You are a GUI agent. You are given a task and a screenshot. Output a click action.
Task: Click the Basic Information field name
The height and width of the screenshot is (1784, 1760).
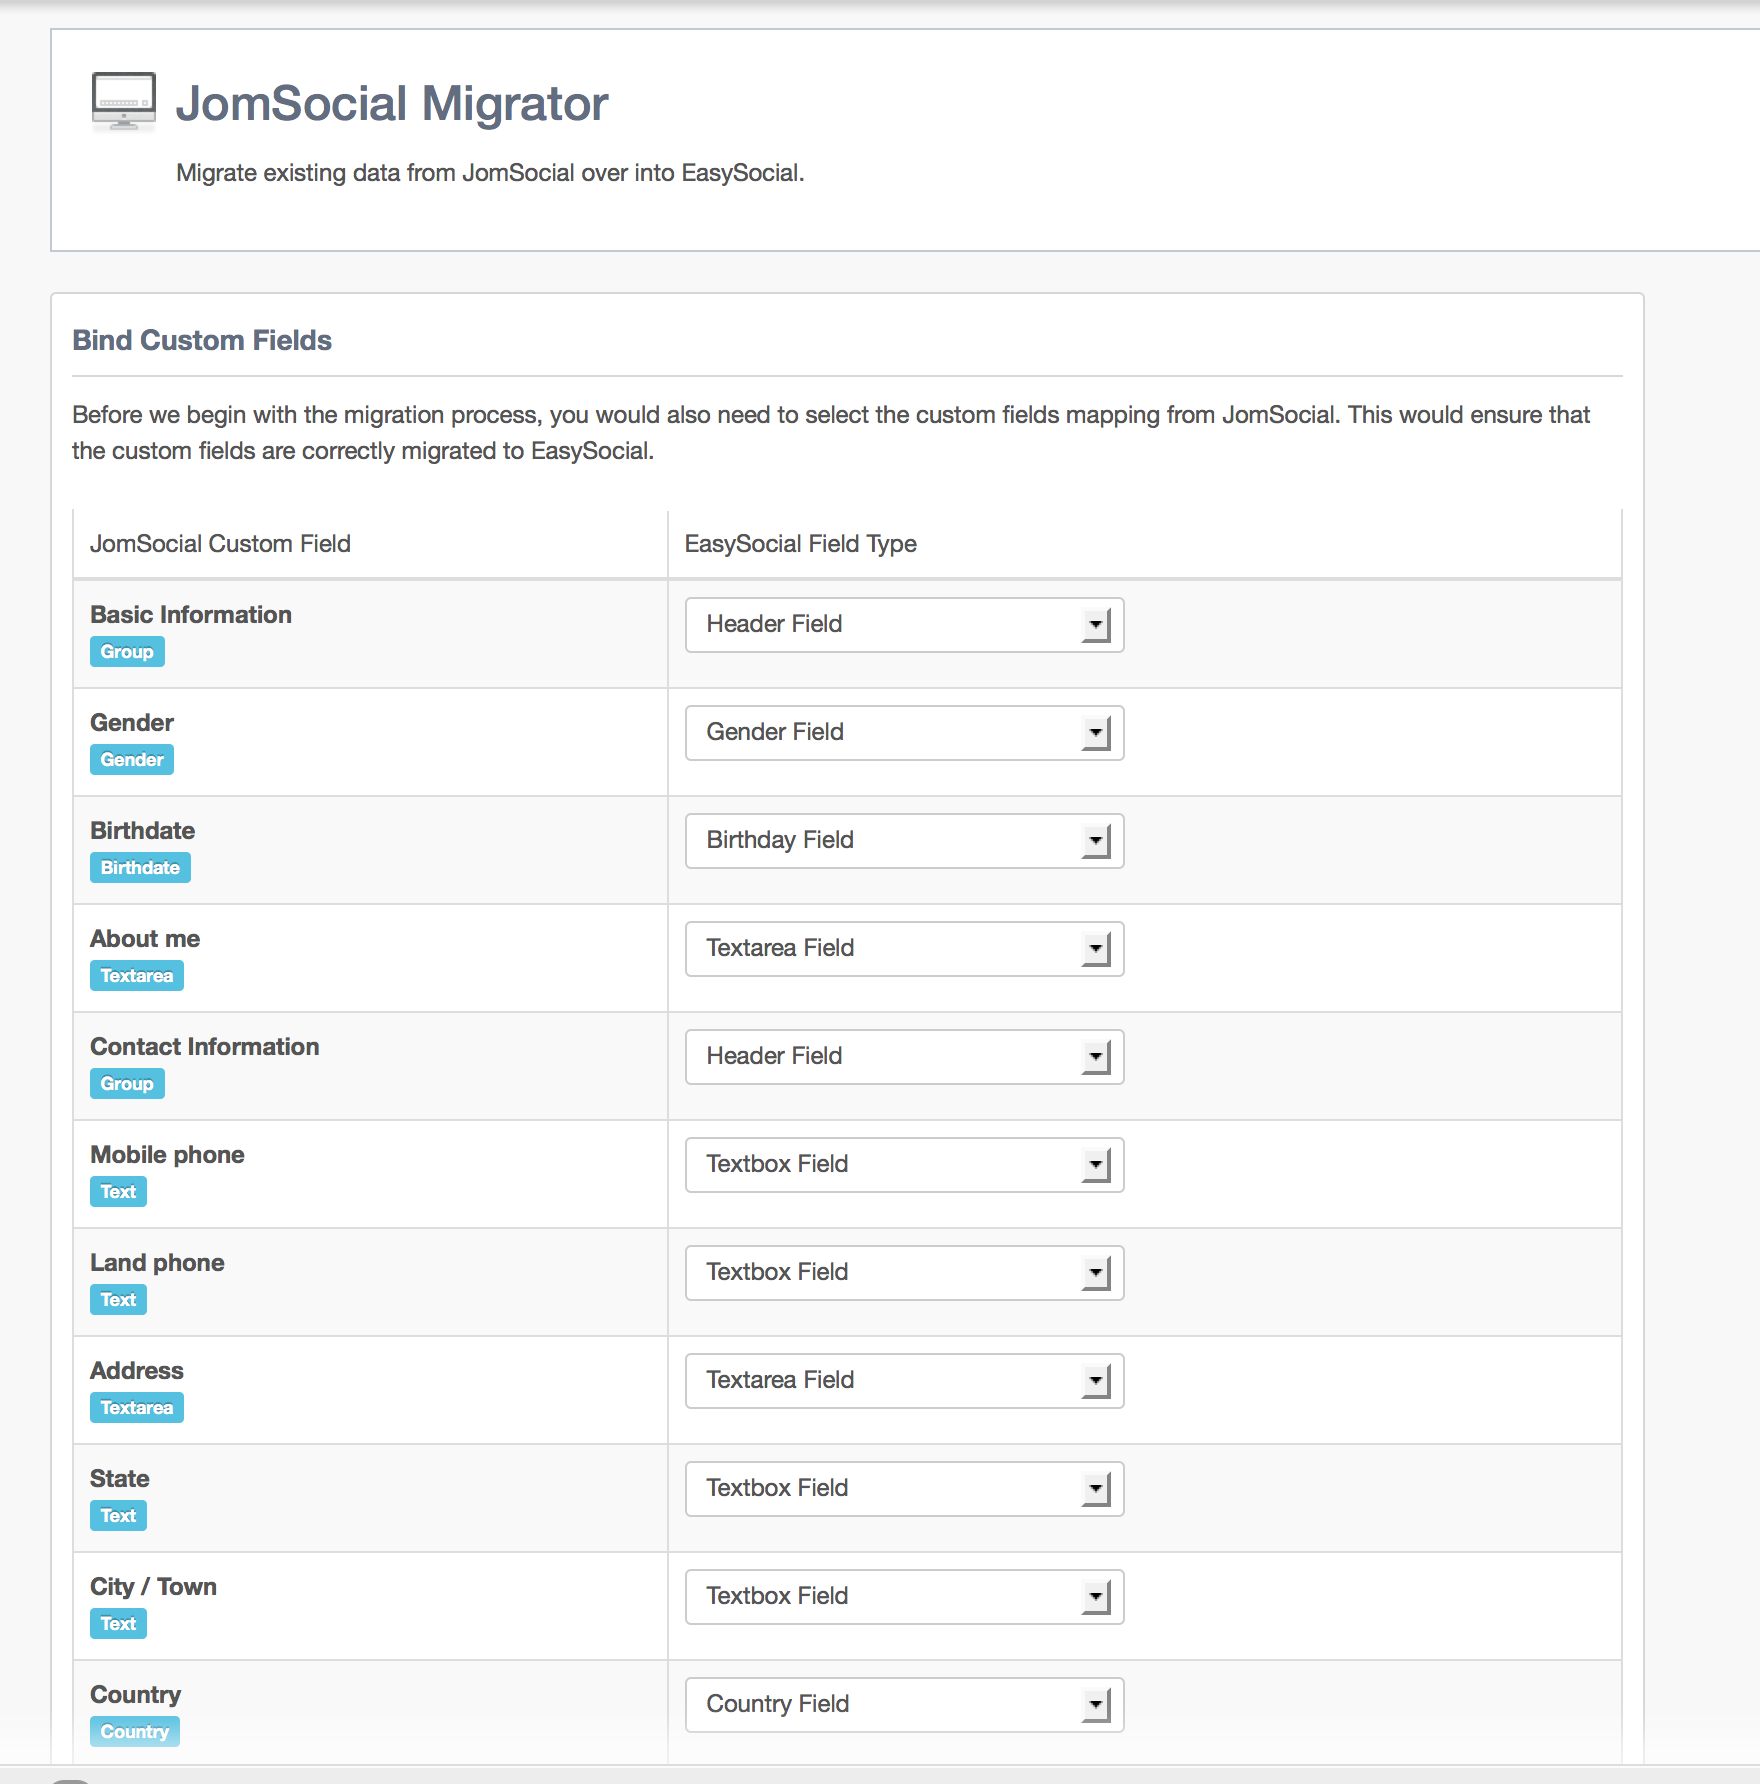191,615
